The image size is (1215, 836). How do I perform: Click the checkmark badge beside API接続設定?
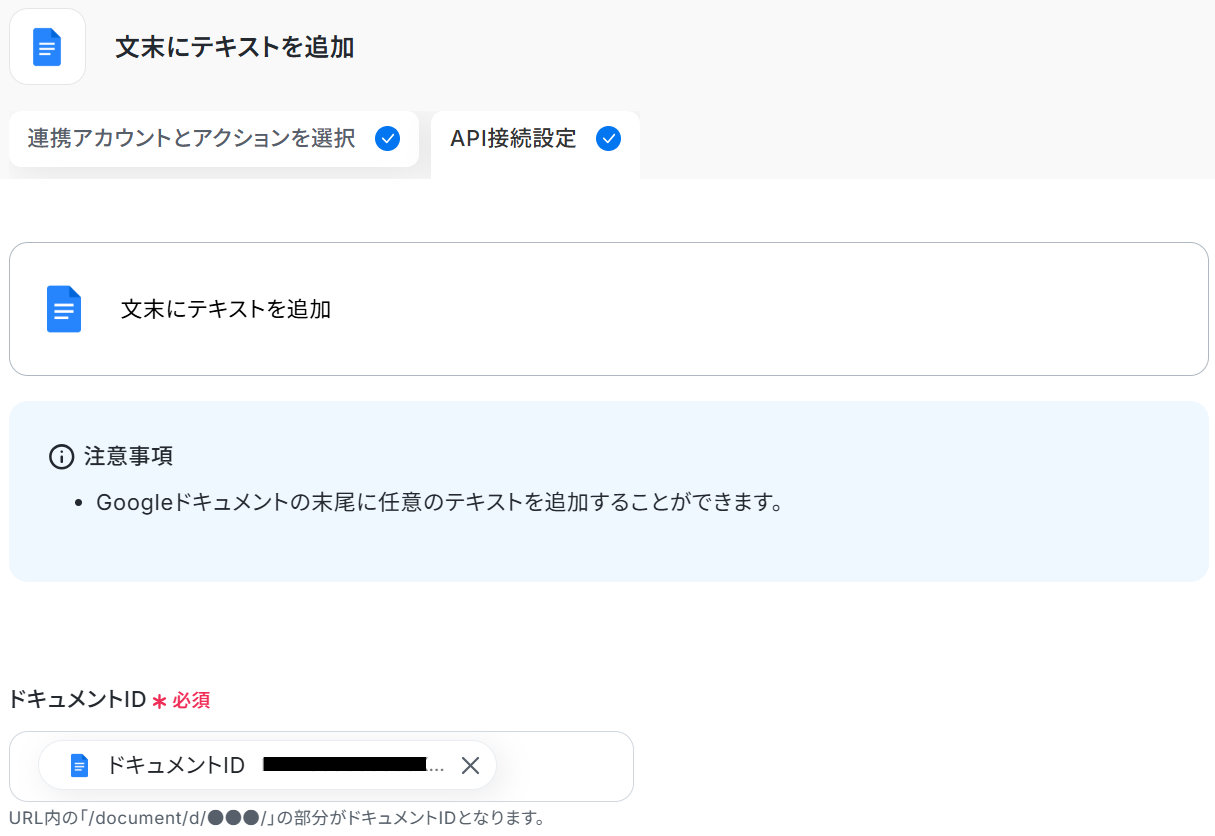click(x=608, y=139)
